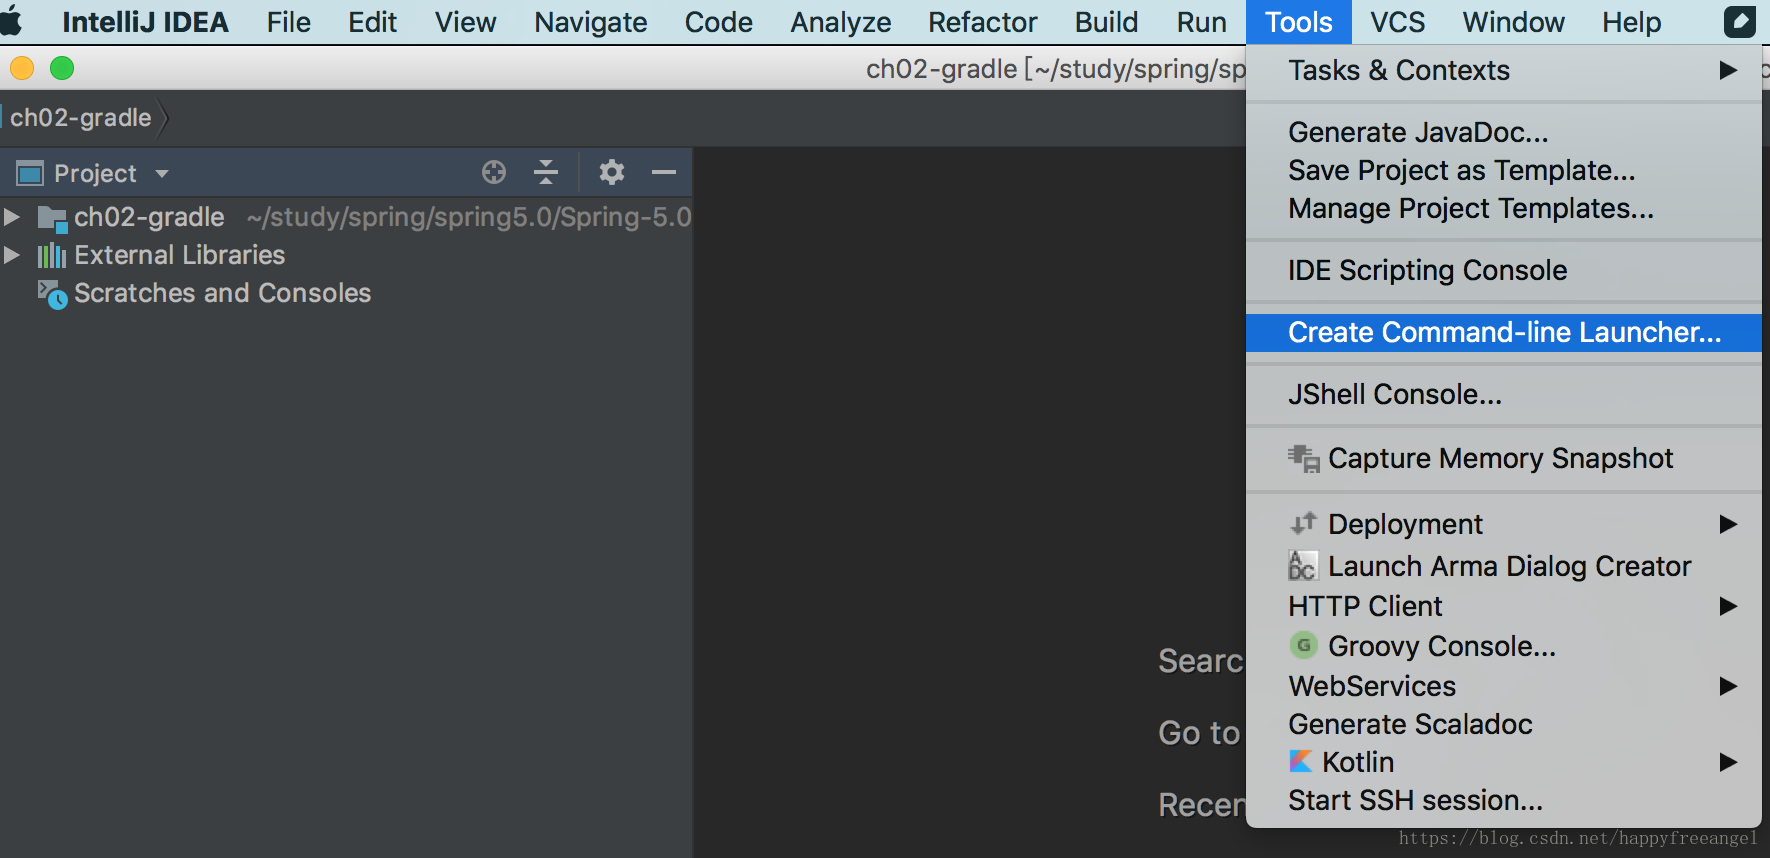Click Capture Memory Snapshot icon
1770x858 pixels.
click(1304, 459)
